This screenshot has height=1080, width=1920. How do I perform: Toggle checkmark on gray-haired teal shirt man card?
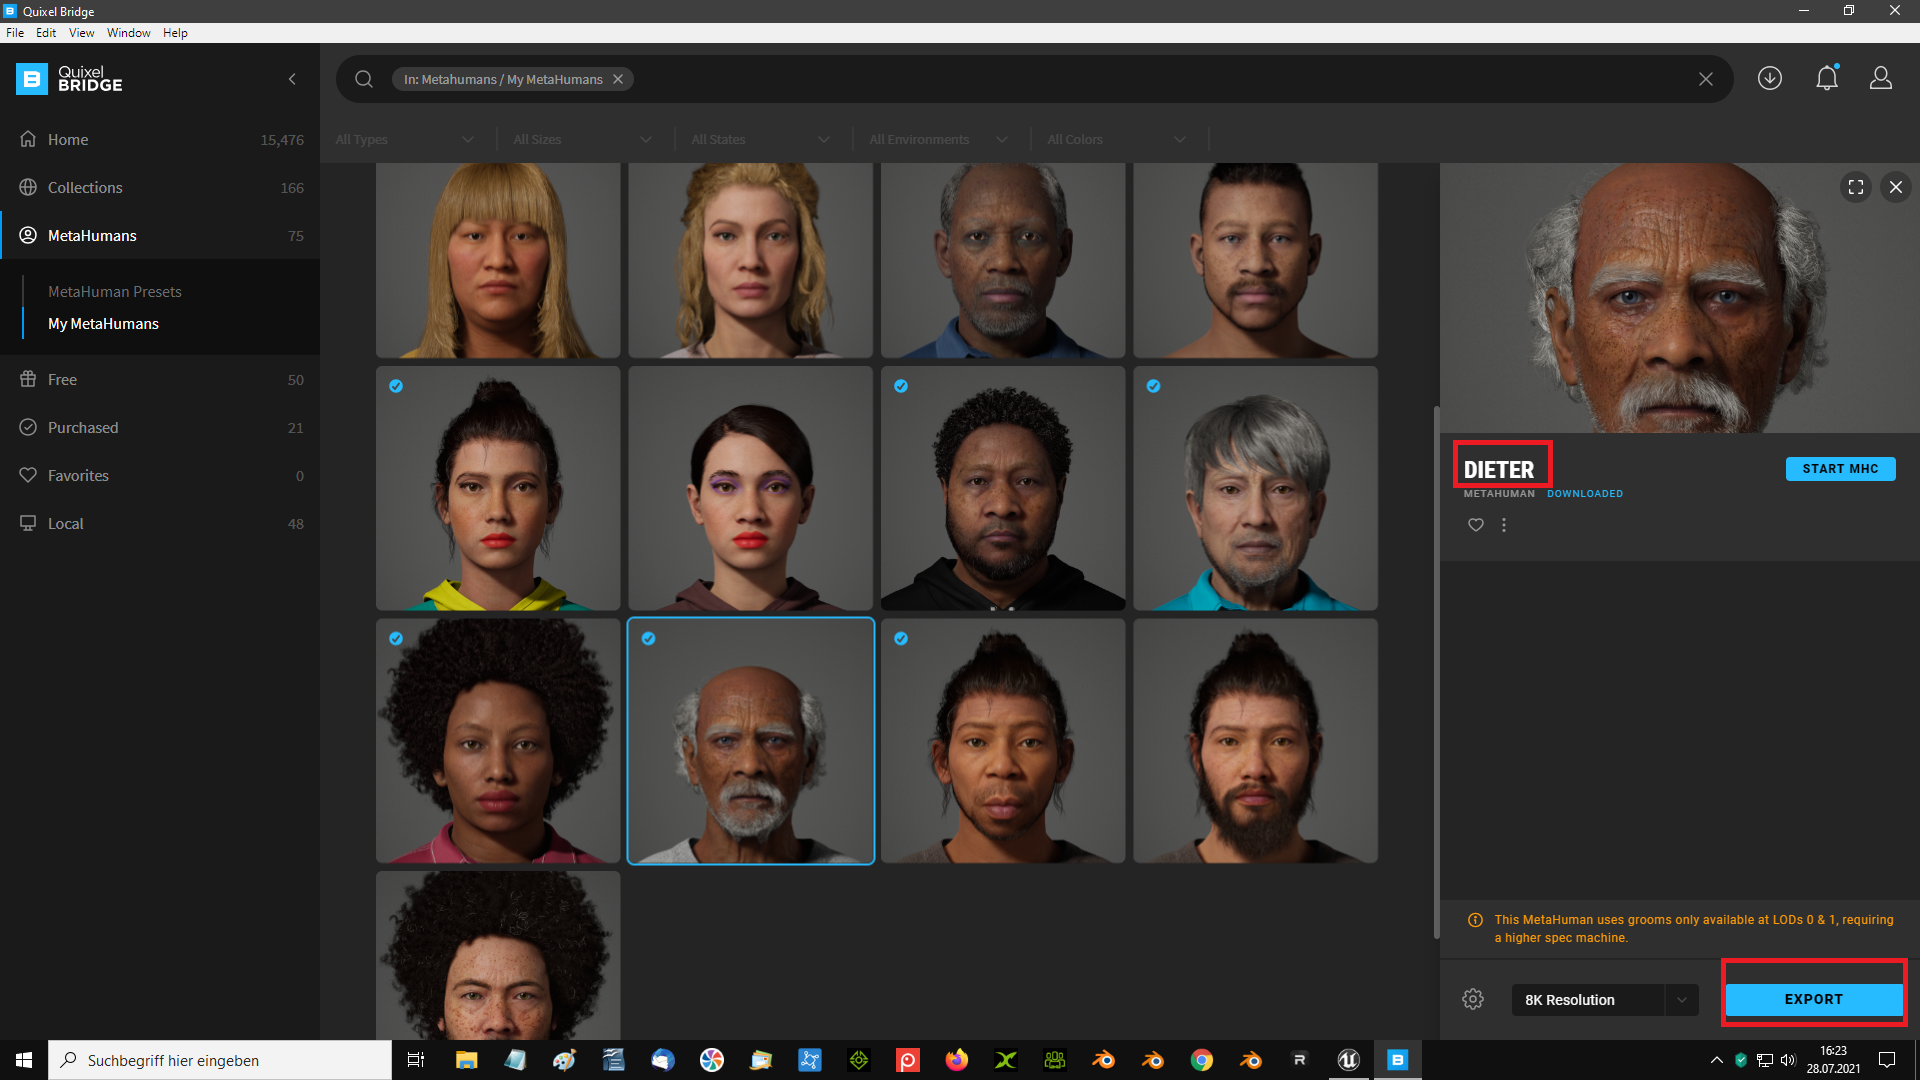tap(1153, 386)
